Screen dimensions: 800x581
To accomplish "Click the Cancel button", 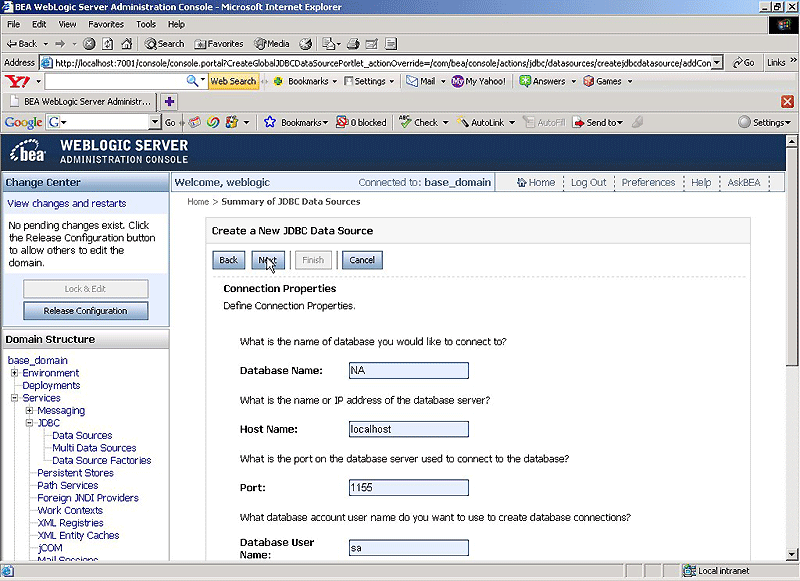I will tap(362, 260).
